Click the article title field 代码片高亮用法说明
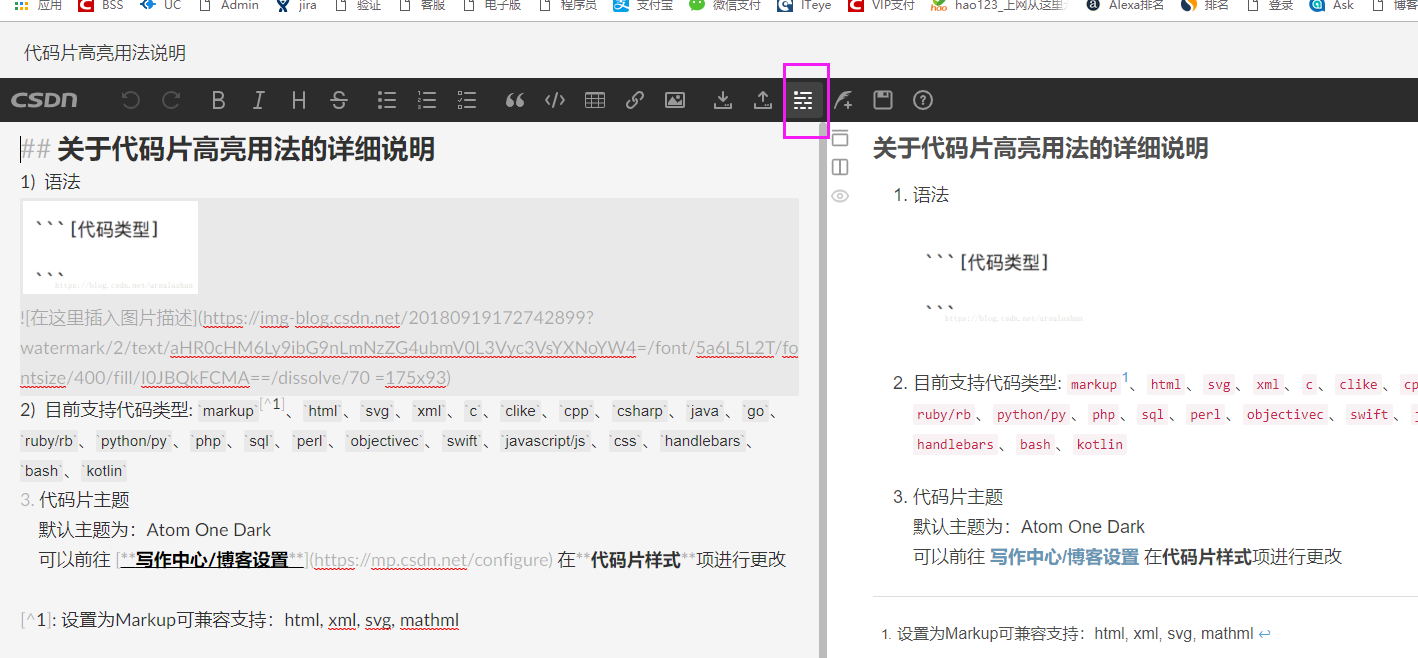This screenshot has height=658, width=1418. click(x=105, y=53)
